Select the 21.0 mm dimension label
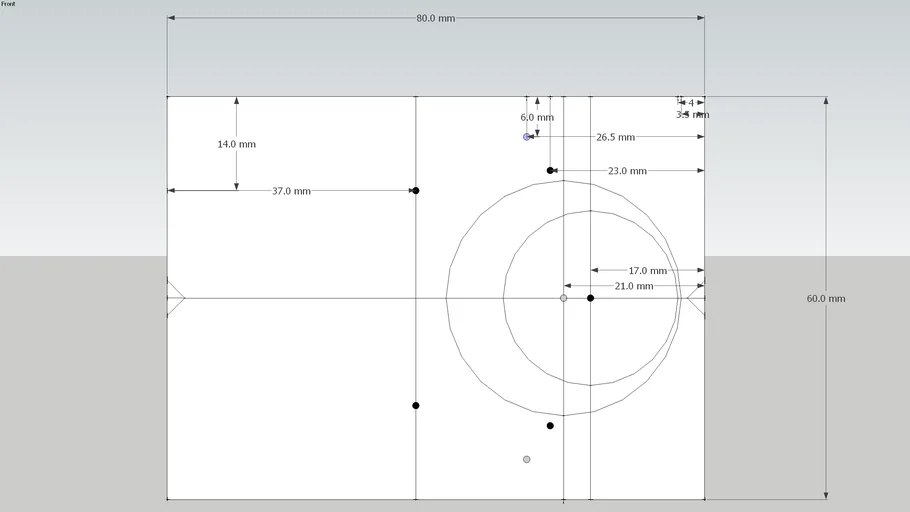 [634, 286]
